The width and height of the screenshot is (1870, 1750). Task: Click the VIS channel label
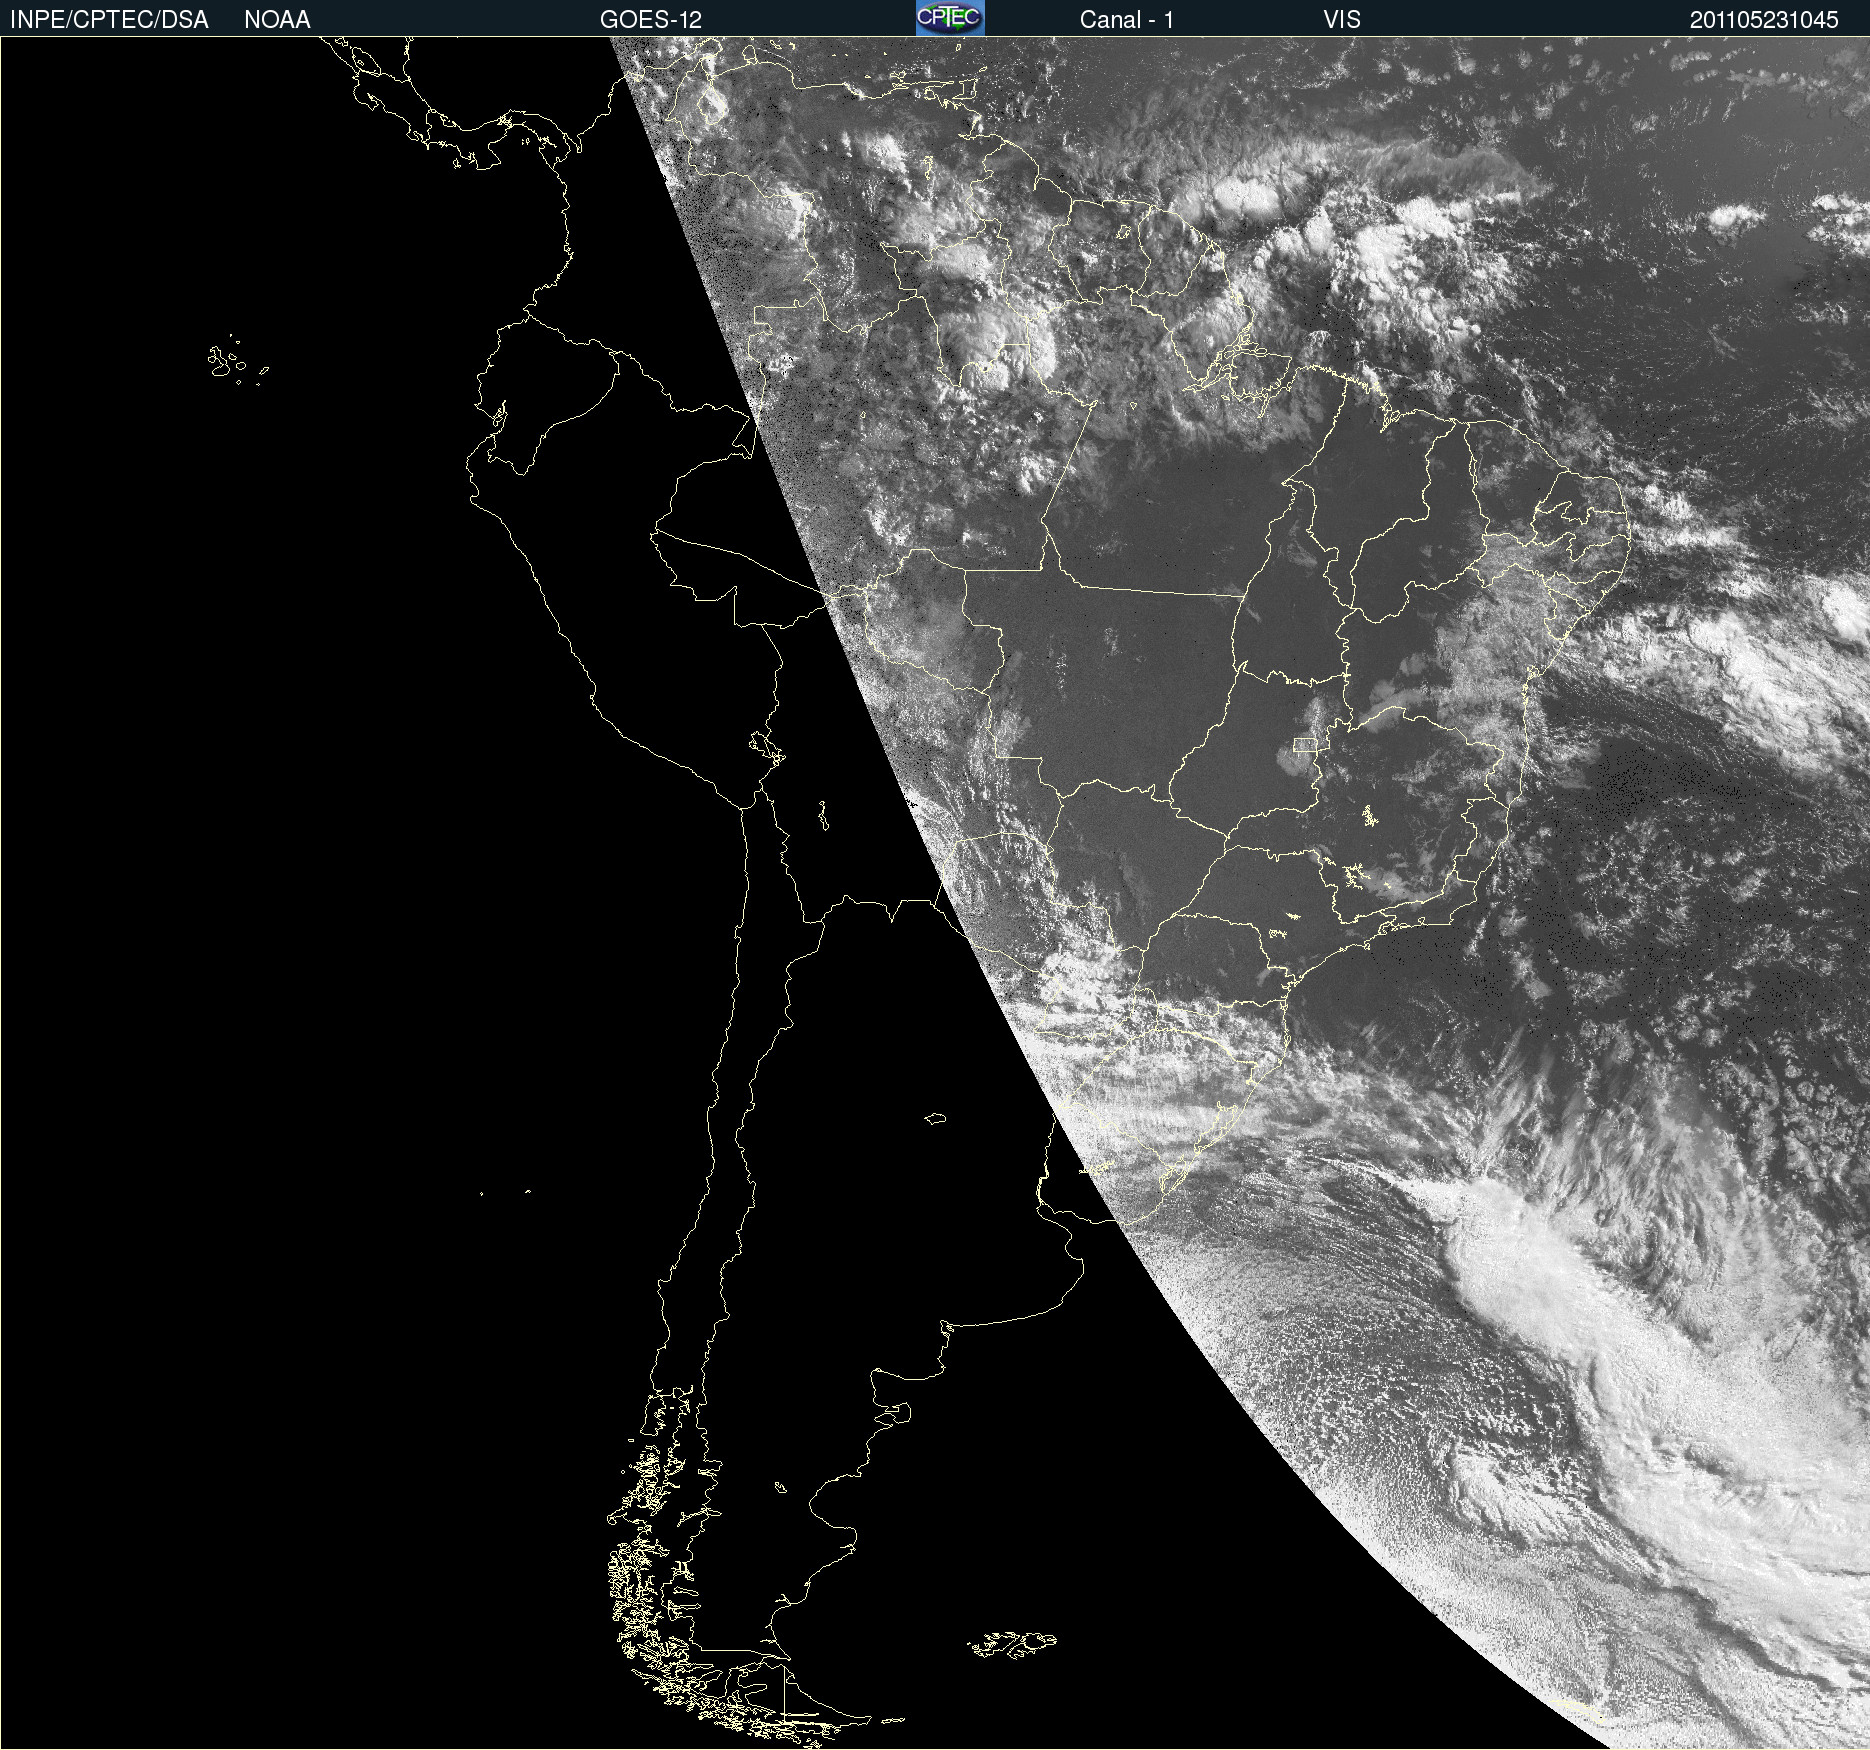click(1342, 20)
